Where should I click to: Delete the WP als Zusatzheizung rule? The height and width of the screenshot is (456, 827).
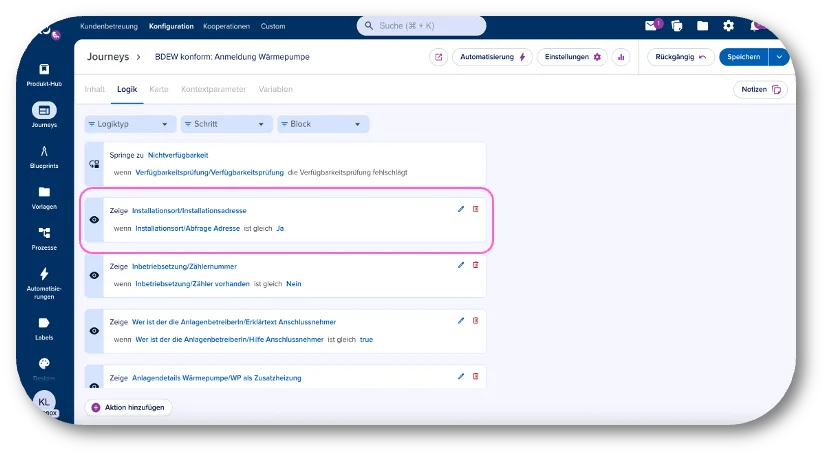tap(475, 376)
